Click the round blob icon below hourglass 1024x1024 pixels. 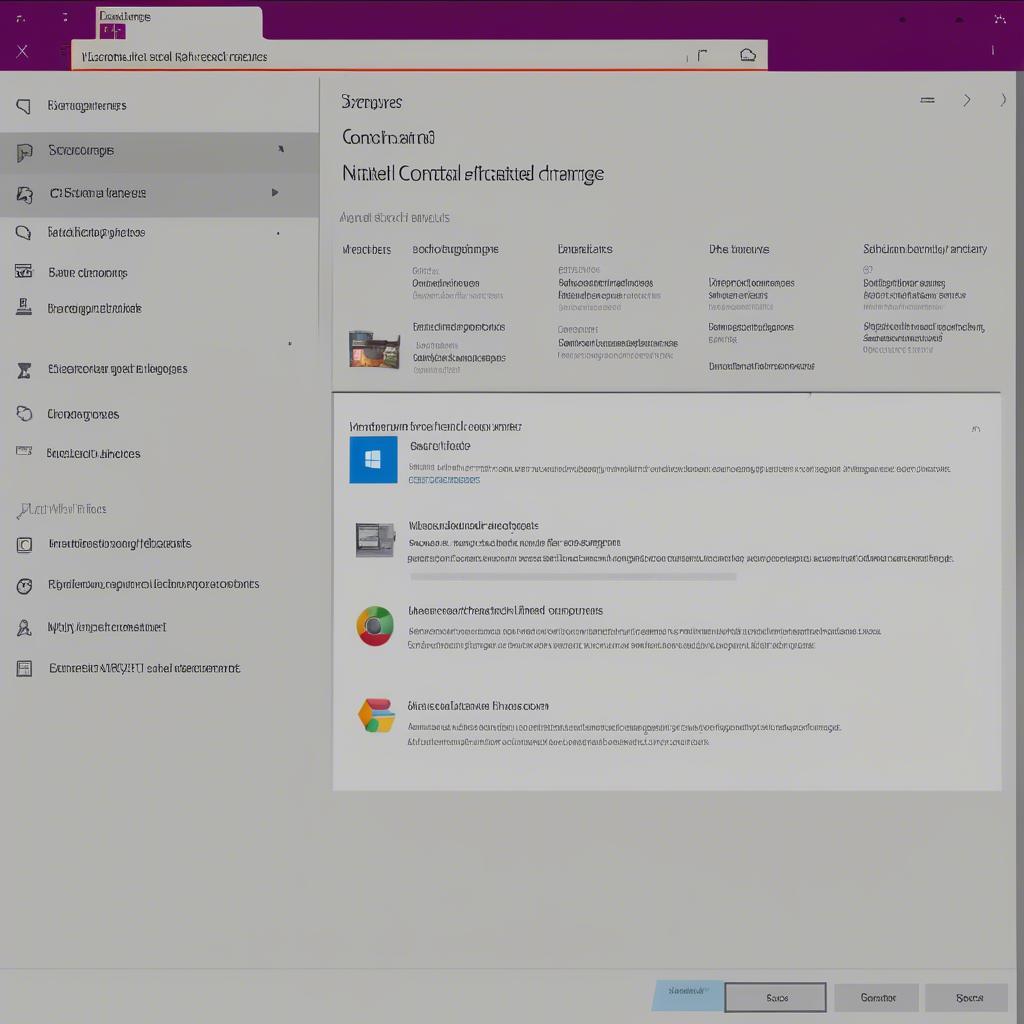pos(24,413)
